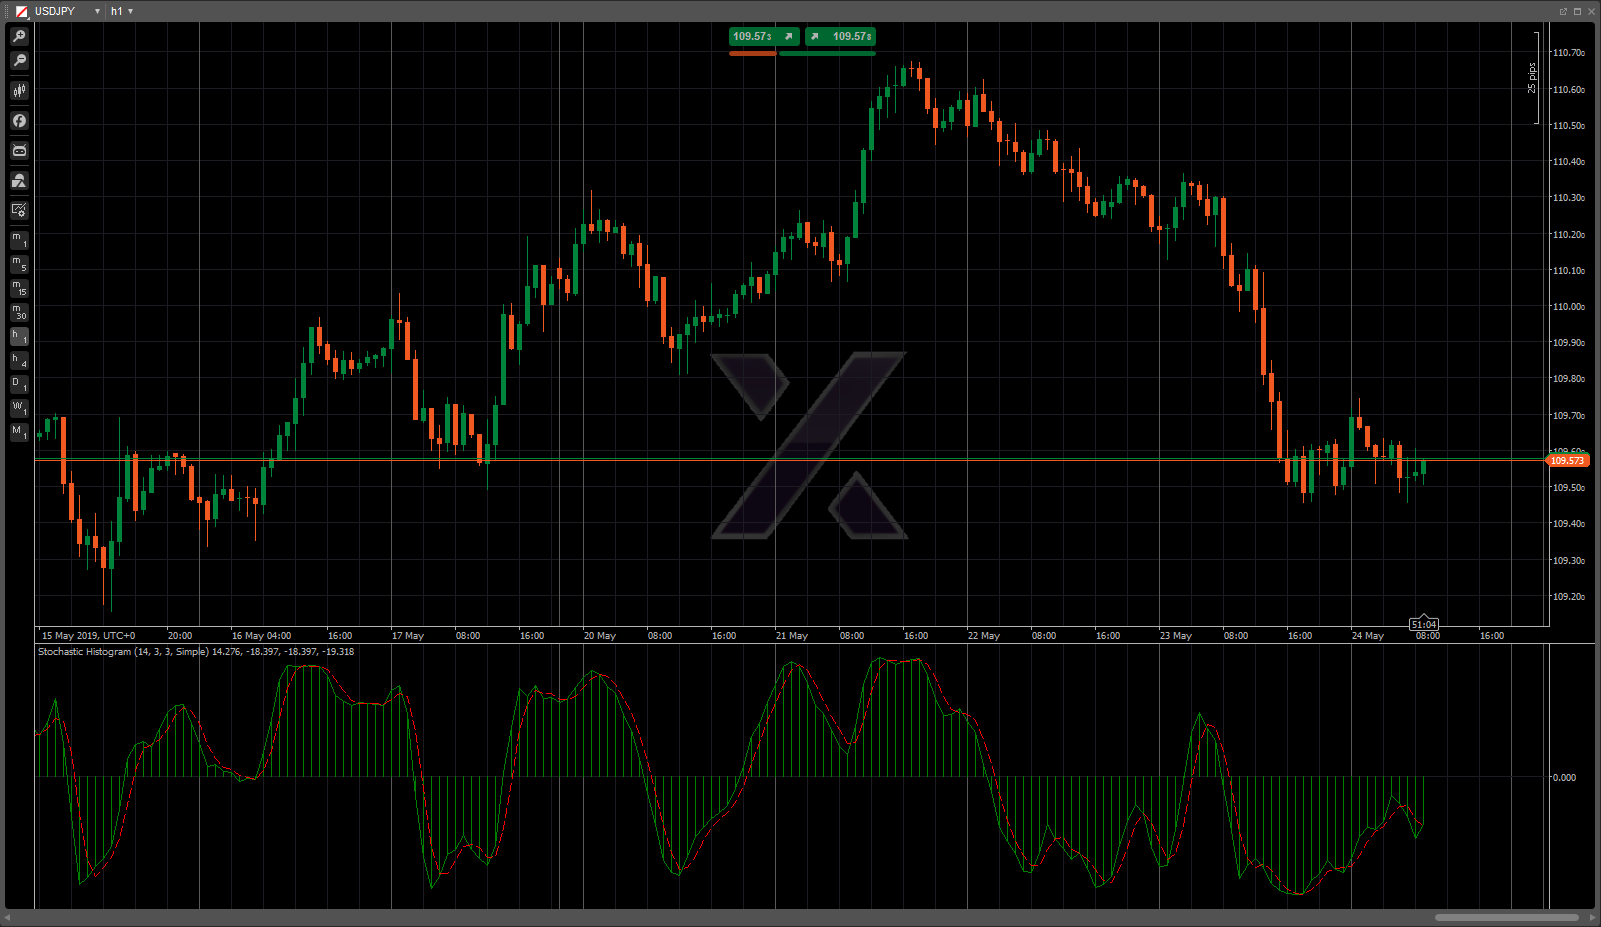Image resolution: width=1601 pixels, height=927 pixels.
Task: Click the 16 May 04:00 time label
Action: (262, 636)
